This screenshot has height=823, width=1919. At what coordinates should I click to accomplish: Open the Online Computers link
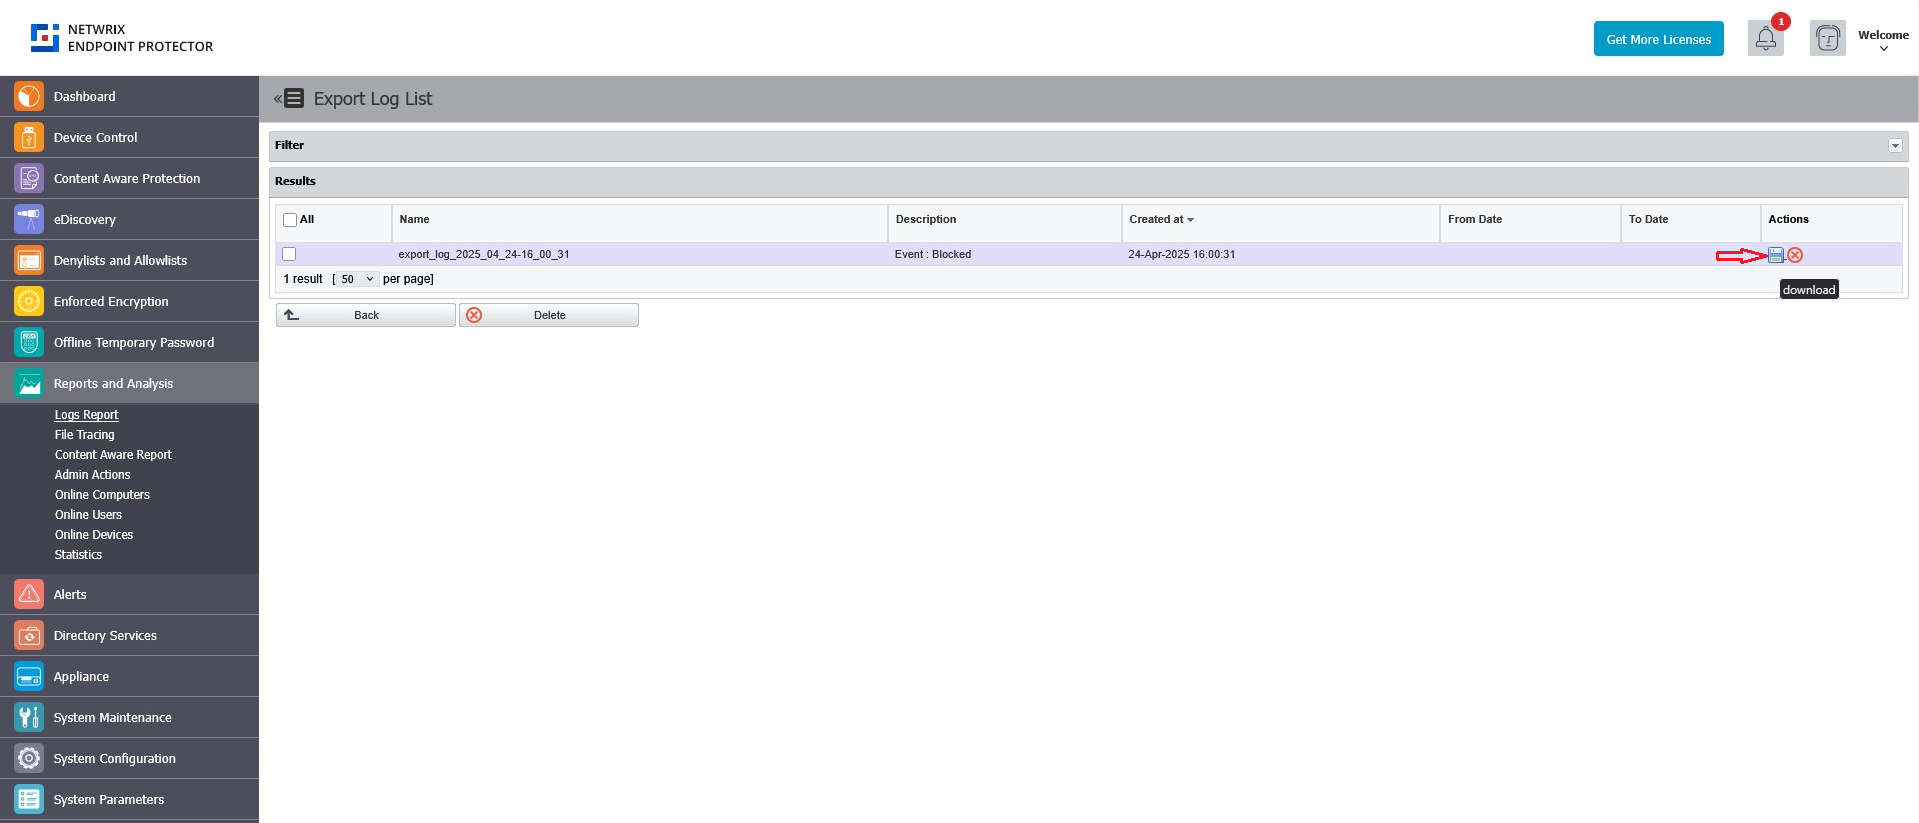pyautogui.click(x=102, y=495)
